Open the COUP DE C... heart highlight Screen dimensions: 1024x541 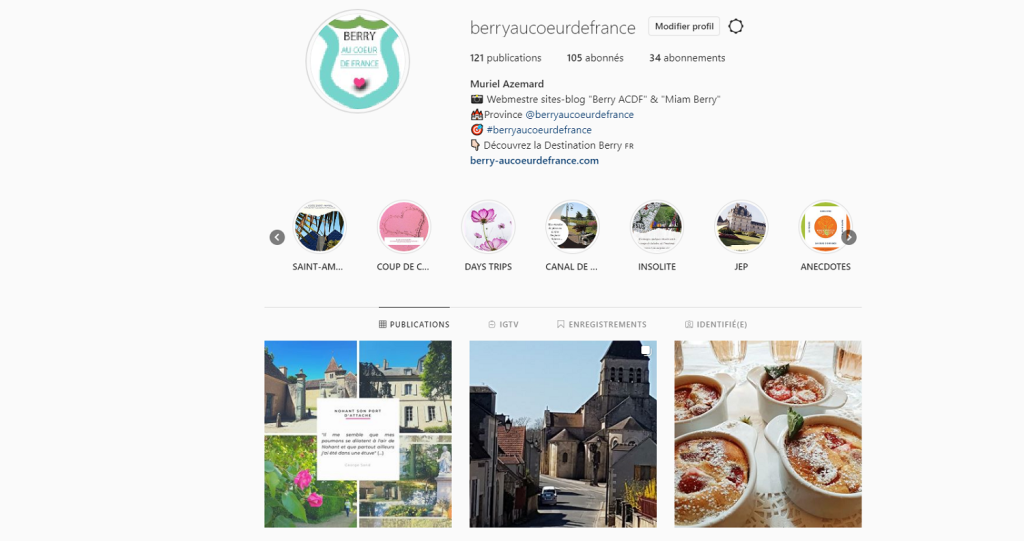tap(403, 227)
